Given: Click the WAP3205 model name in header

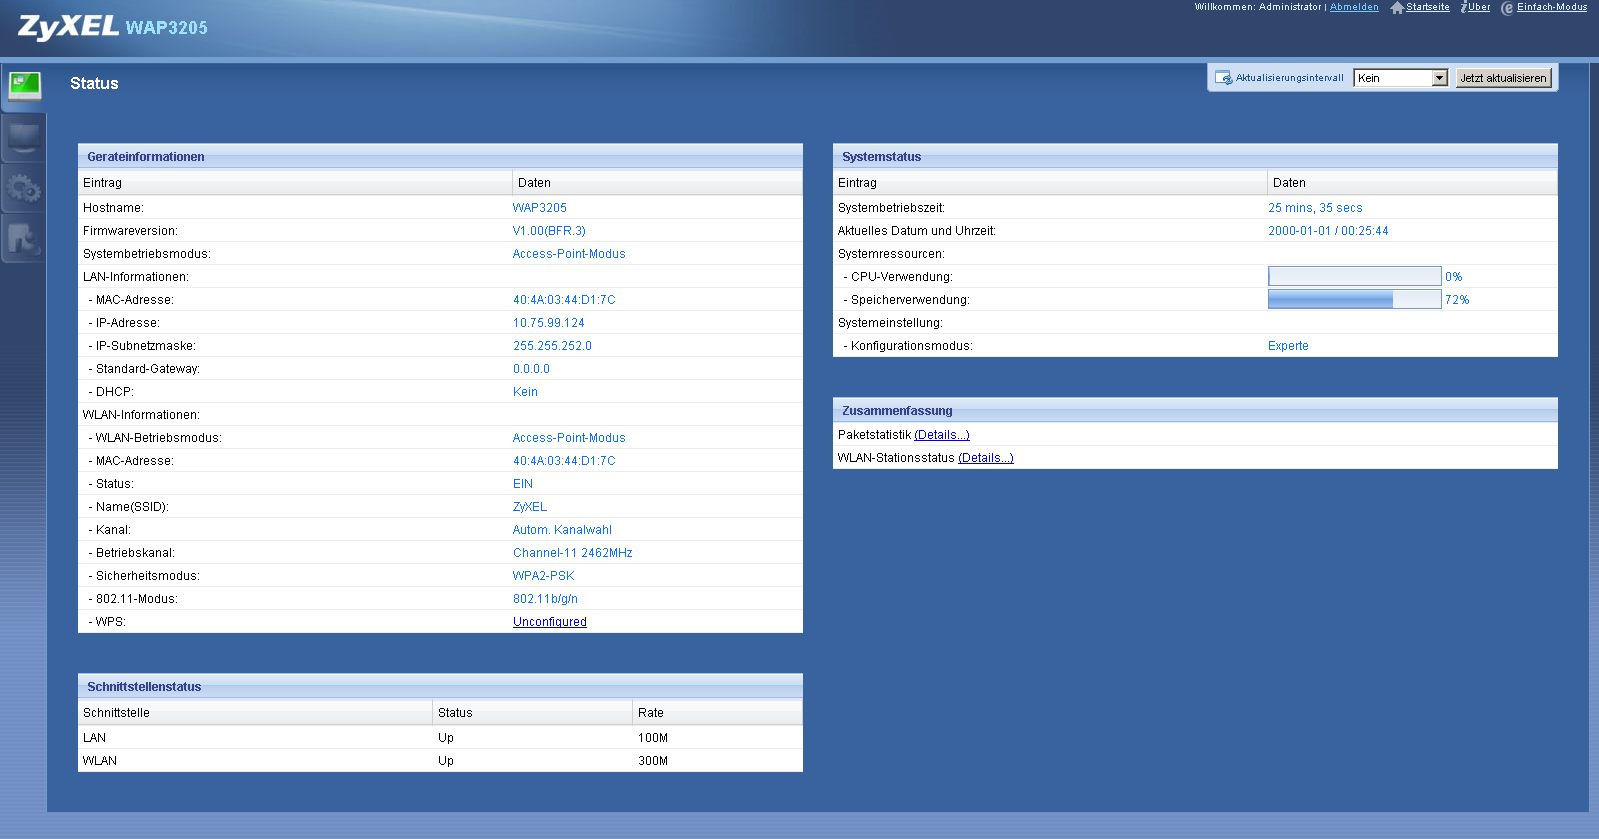Looking at the screenshot, I should 166,28.
